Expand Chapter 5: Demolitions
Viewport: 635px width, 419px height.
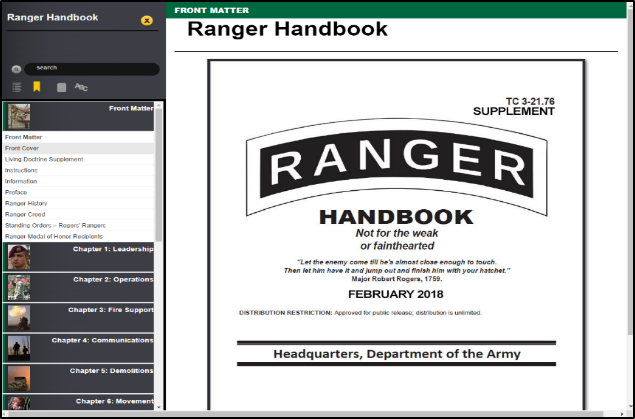[79, 379]
